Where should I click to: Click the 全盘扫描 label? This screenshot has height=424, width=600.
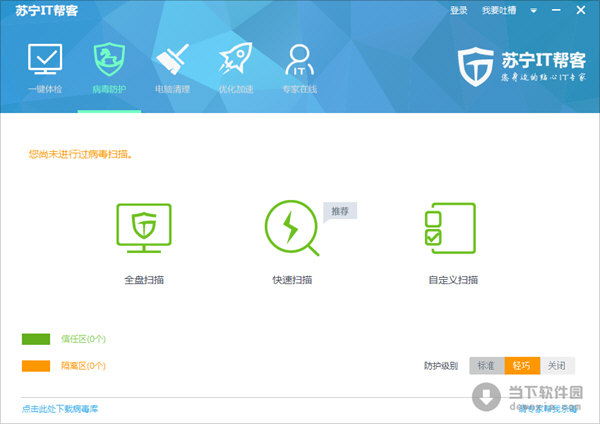144,280
